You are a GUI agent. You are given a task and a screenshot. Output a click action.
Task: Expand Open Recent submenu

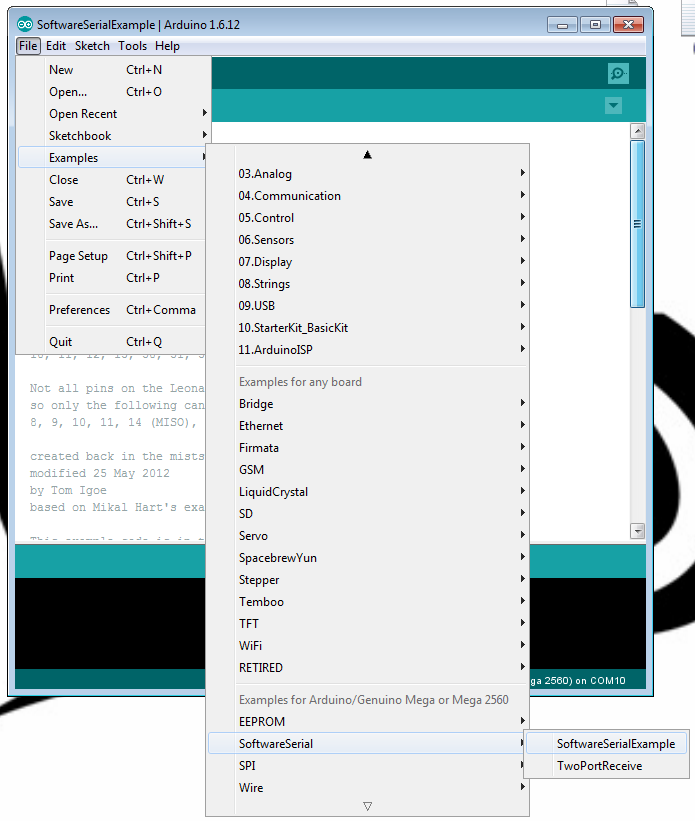[x=113, y=114]
